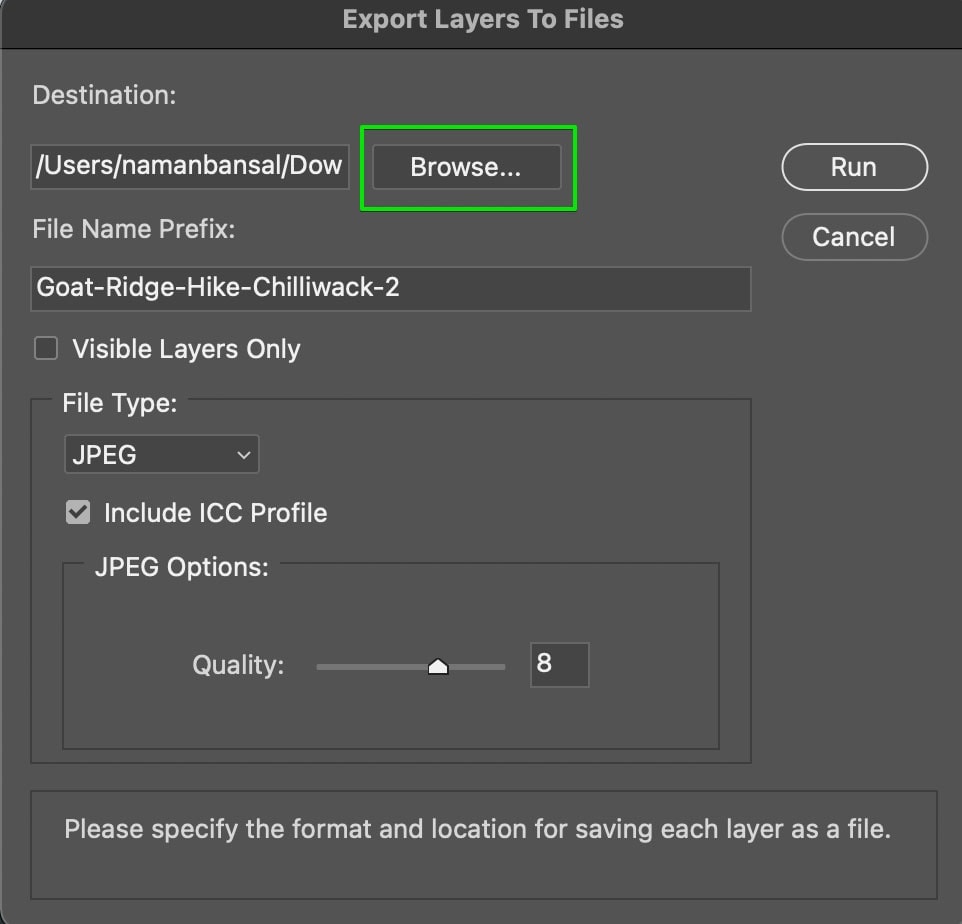Image resolution: width=962 pixels, height=924 pixels.
Task: Select the Quality value field showing 8
Action: click(x=560, y=664)
